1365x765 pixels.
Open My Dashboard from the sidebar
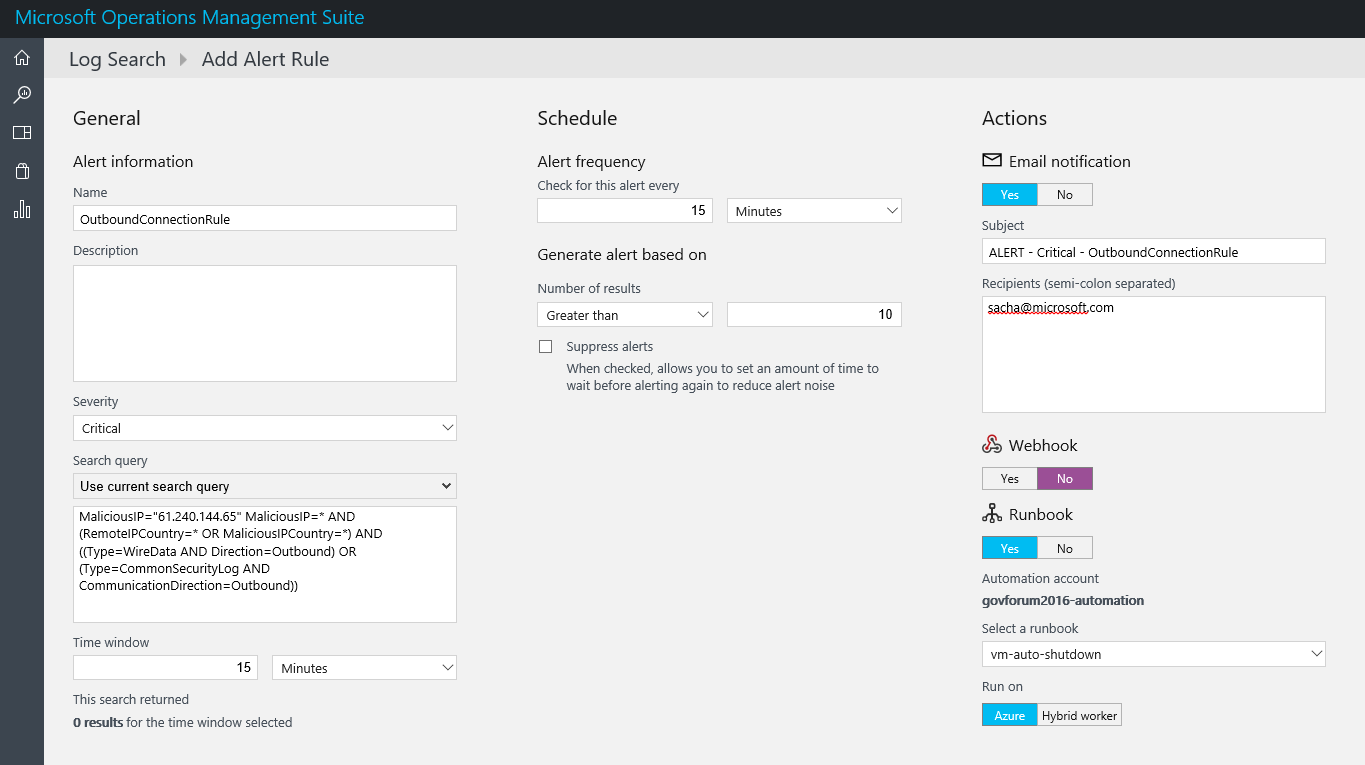click(x=21, y=132)
